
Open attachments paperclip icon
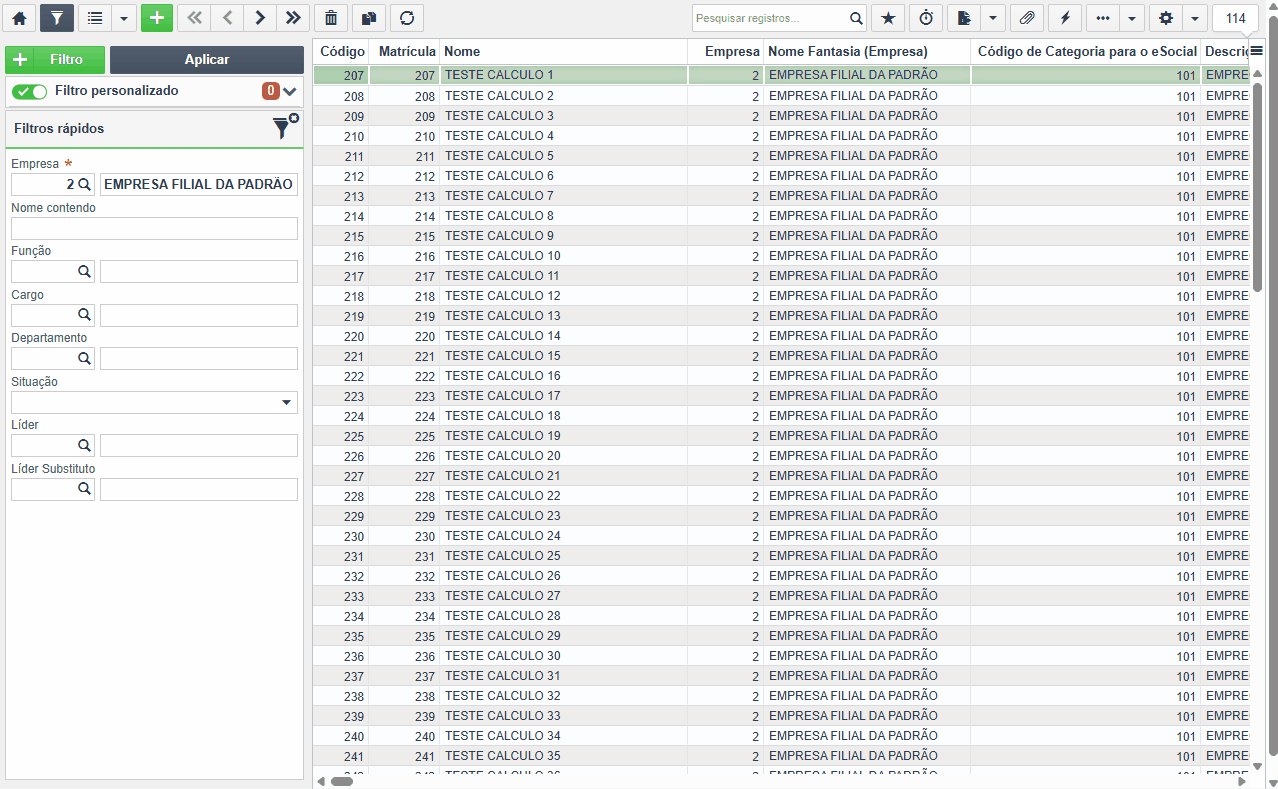pos(1026,18)
